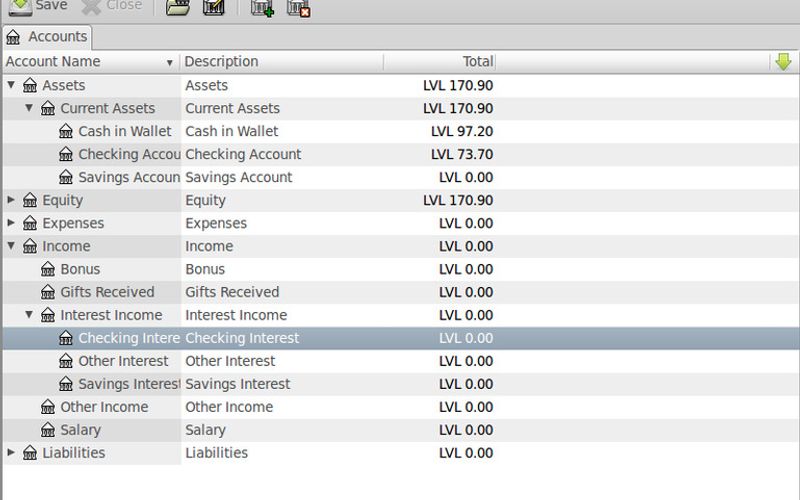Viewport: 800px width, 500px height.
Task: Click the LVL 97.20 total value
Action: coord(462,131)
